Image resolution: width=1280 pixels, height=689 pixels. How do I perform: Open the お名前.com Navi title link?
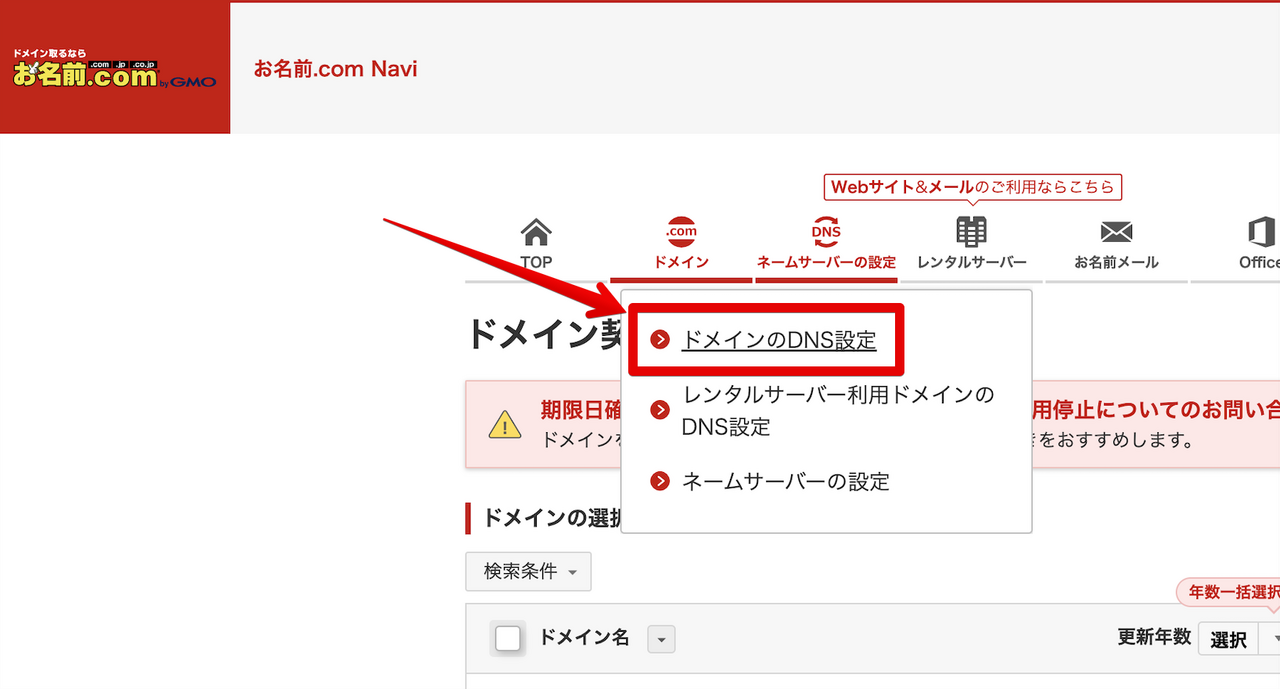tap(335, 69)
